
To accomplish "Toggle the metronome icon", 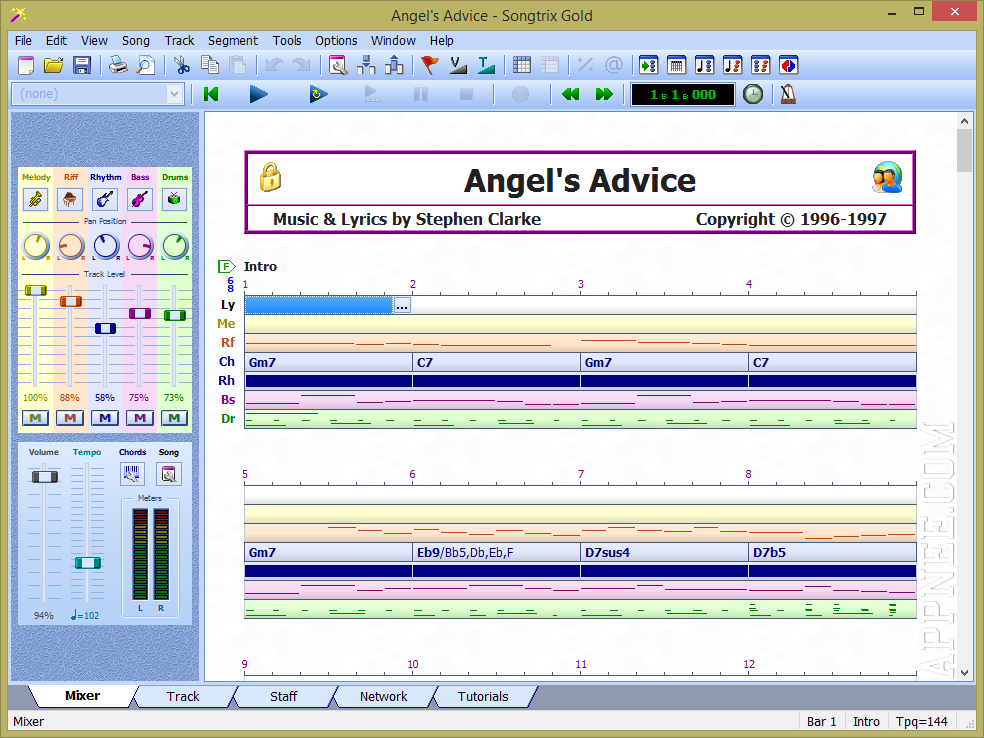I will 788,94.
